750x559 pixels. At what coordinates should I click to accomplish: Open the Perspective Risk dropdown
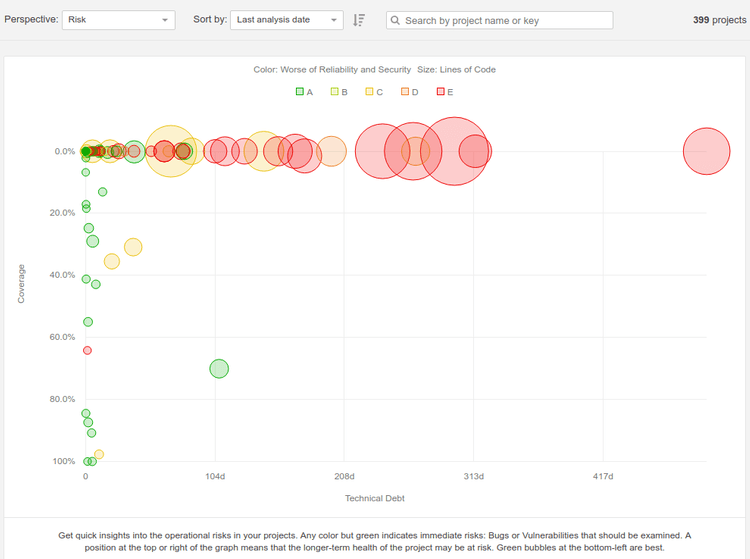[x=119, y=20]
